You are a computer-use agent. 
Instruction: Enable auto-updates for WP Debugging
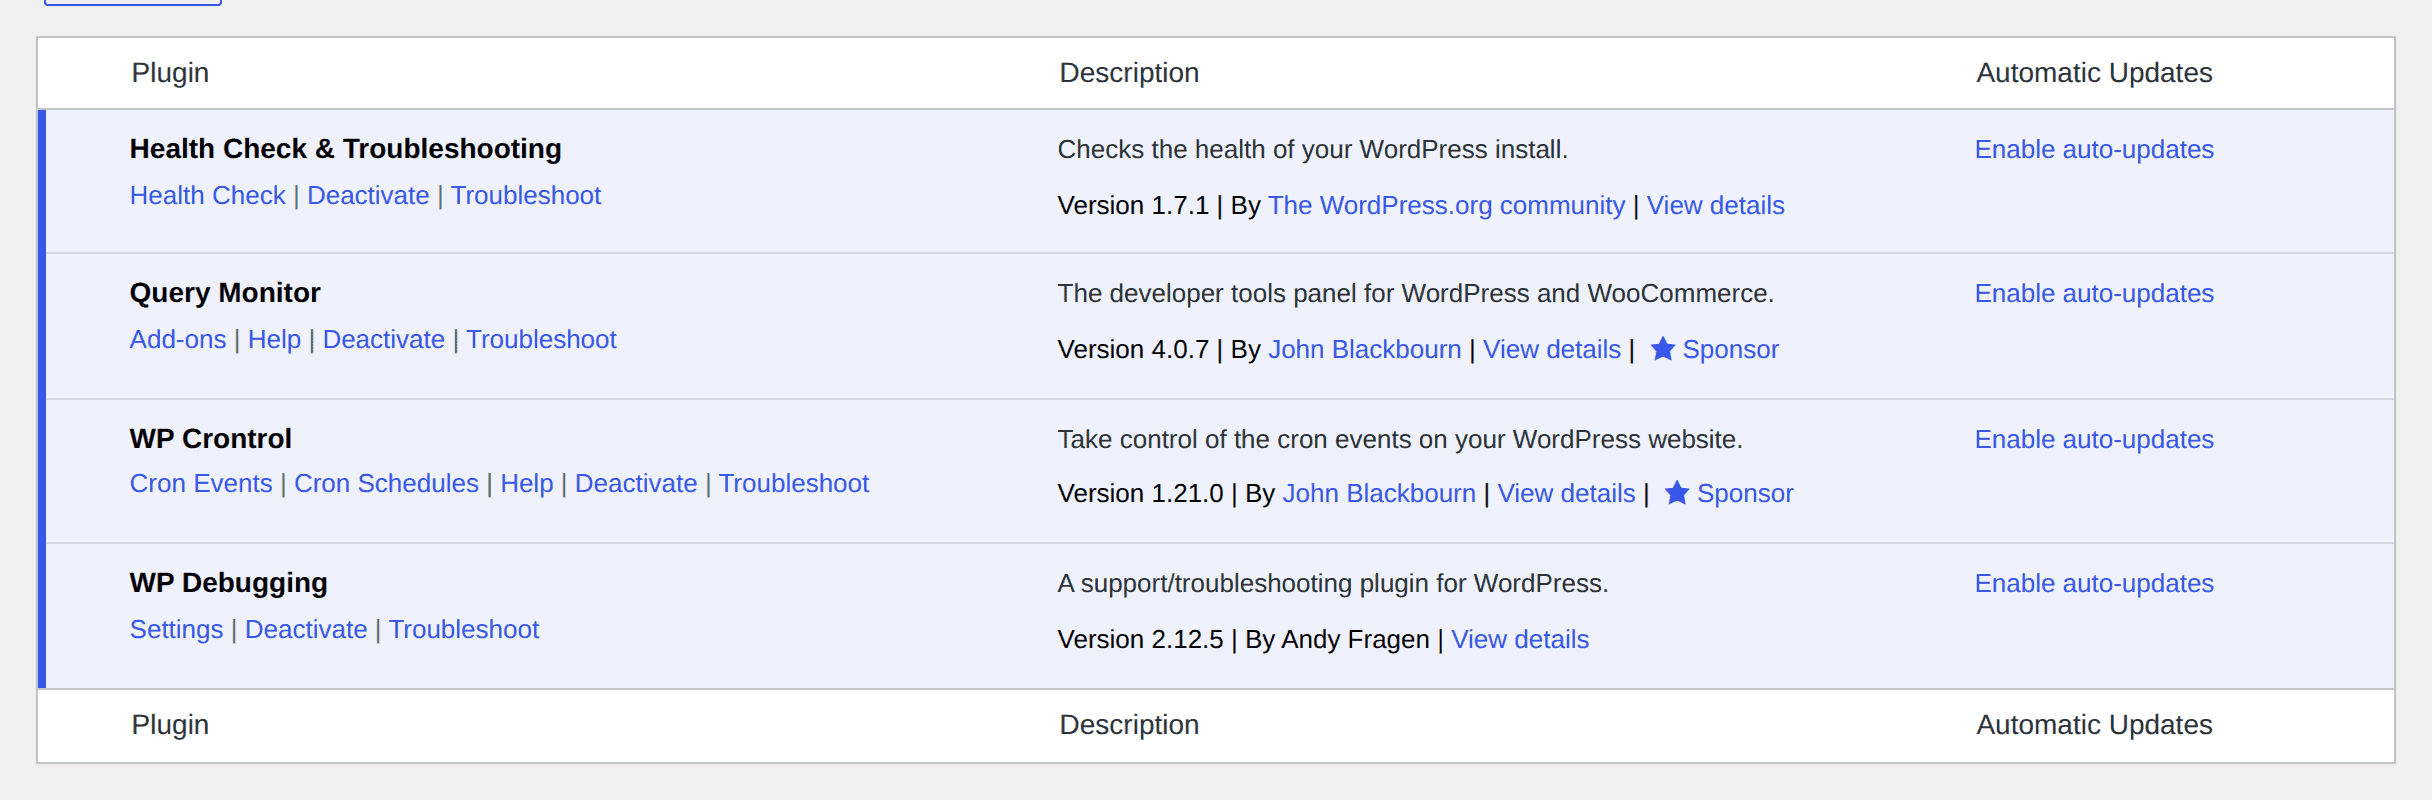(x=2094, y=583)
